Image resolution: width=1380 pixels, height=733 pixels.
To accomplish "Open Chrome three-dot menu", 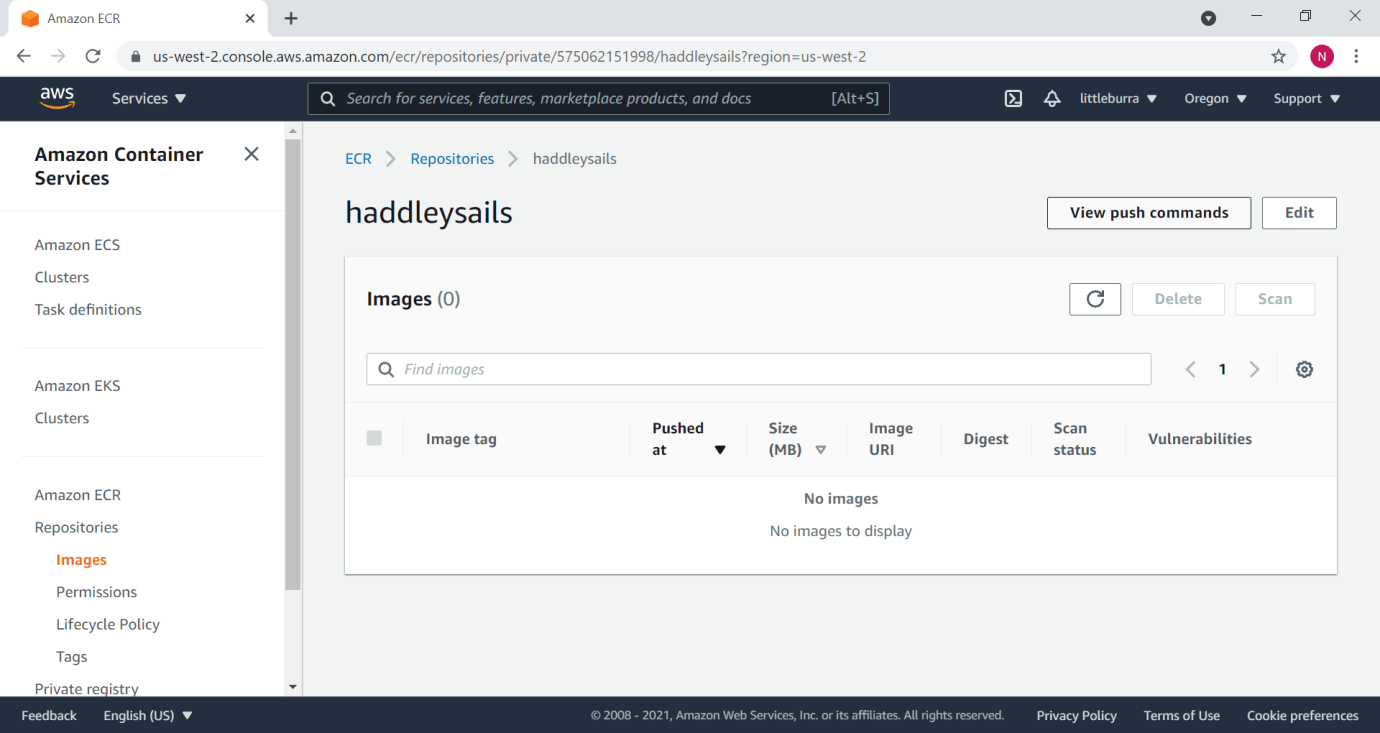I will click(1356, 57).
